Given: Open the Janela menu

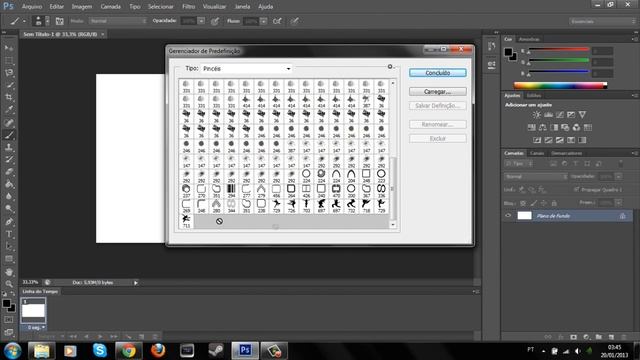Looking at the screenshot, I should [242, 7].
